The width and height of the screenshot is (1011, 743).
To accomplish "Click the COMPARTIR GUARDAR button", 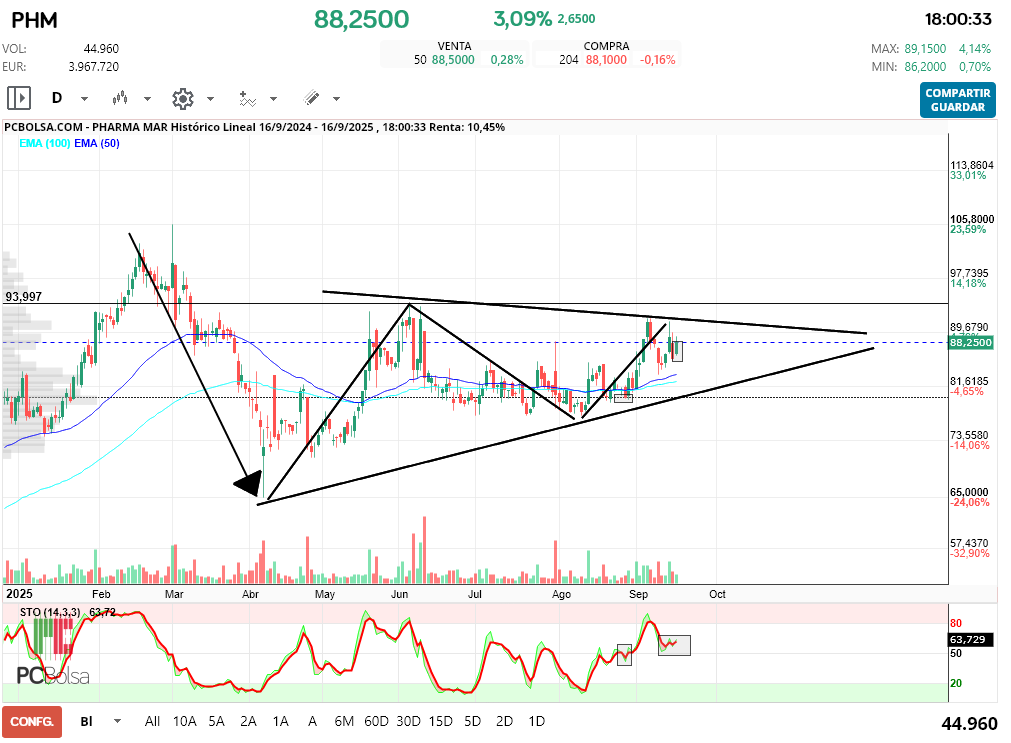I will [x=957, y=100].
